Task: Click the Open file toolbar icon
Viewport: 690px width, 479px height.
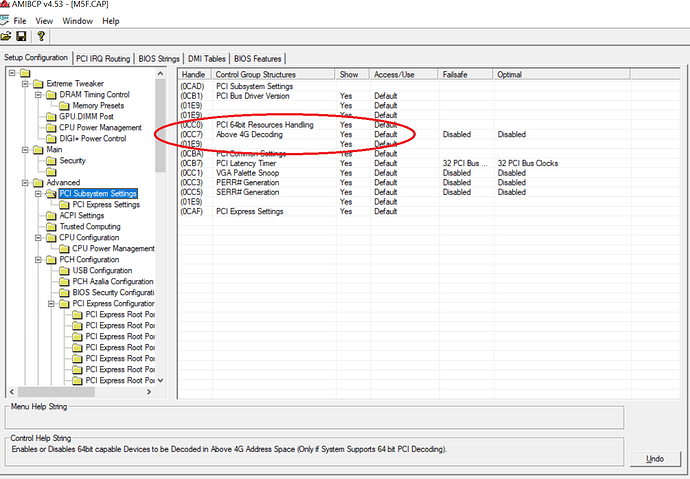Action: coord(6,37)
